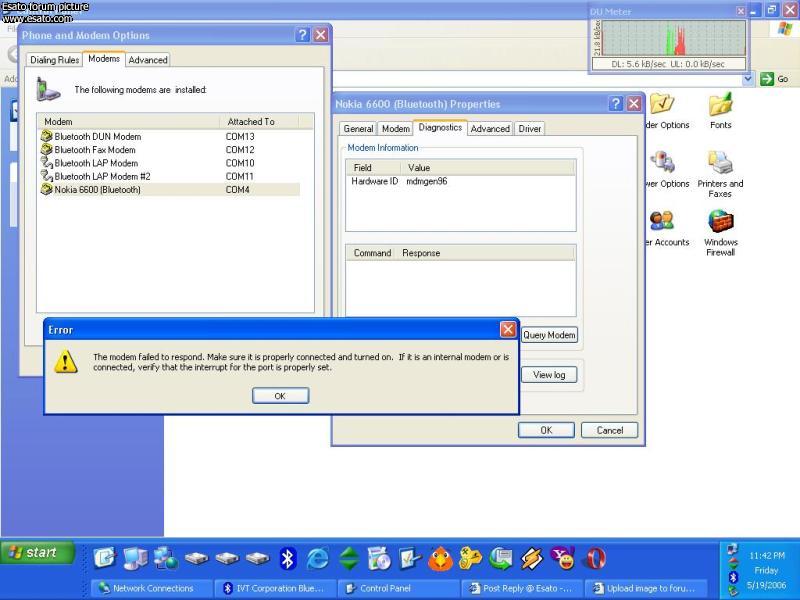Open Internet Explorer from quick launch
The height and width of the screenshot is (600, 800).
tap(317, 558)
